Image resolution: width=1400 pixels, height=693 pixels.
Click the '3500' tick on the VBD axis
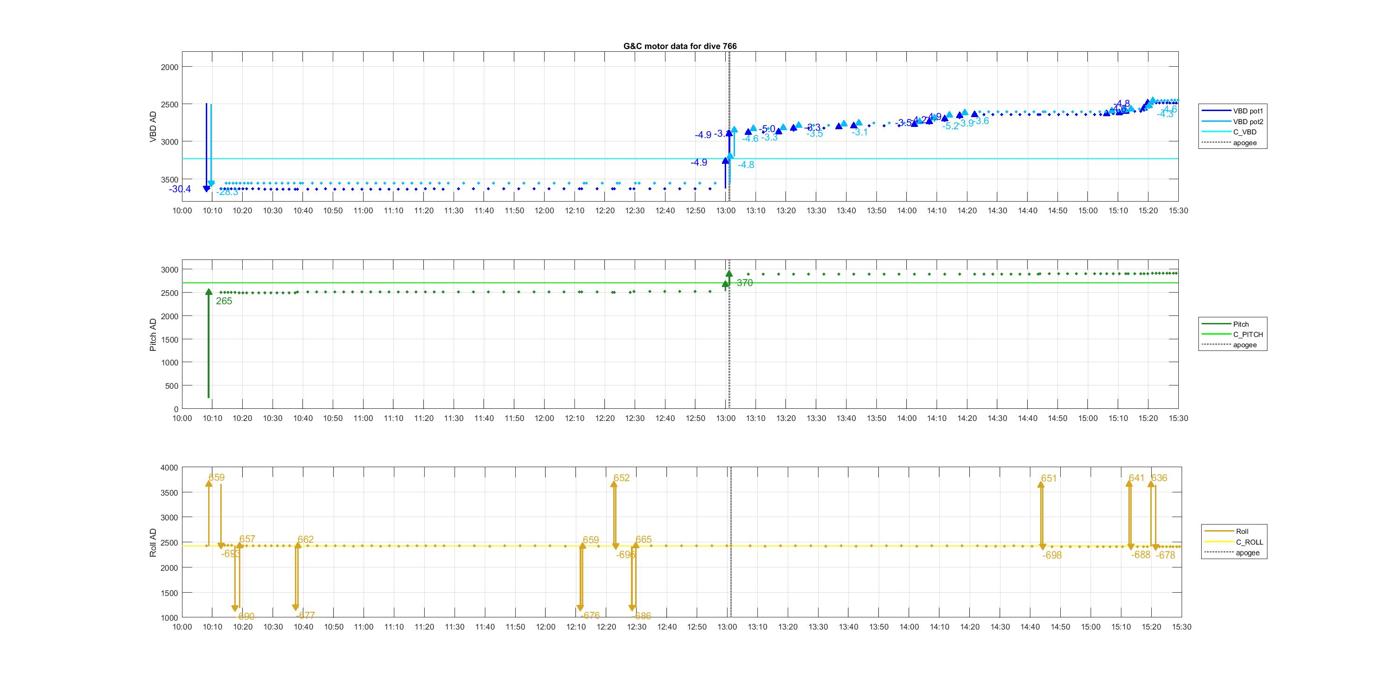(x=169, y=180)
